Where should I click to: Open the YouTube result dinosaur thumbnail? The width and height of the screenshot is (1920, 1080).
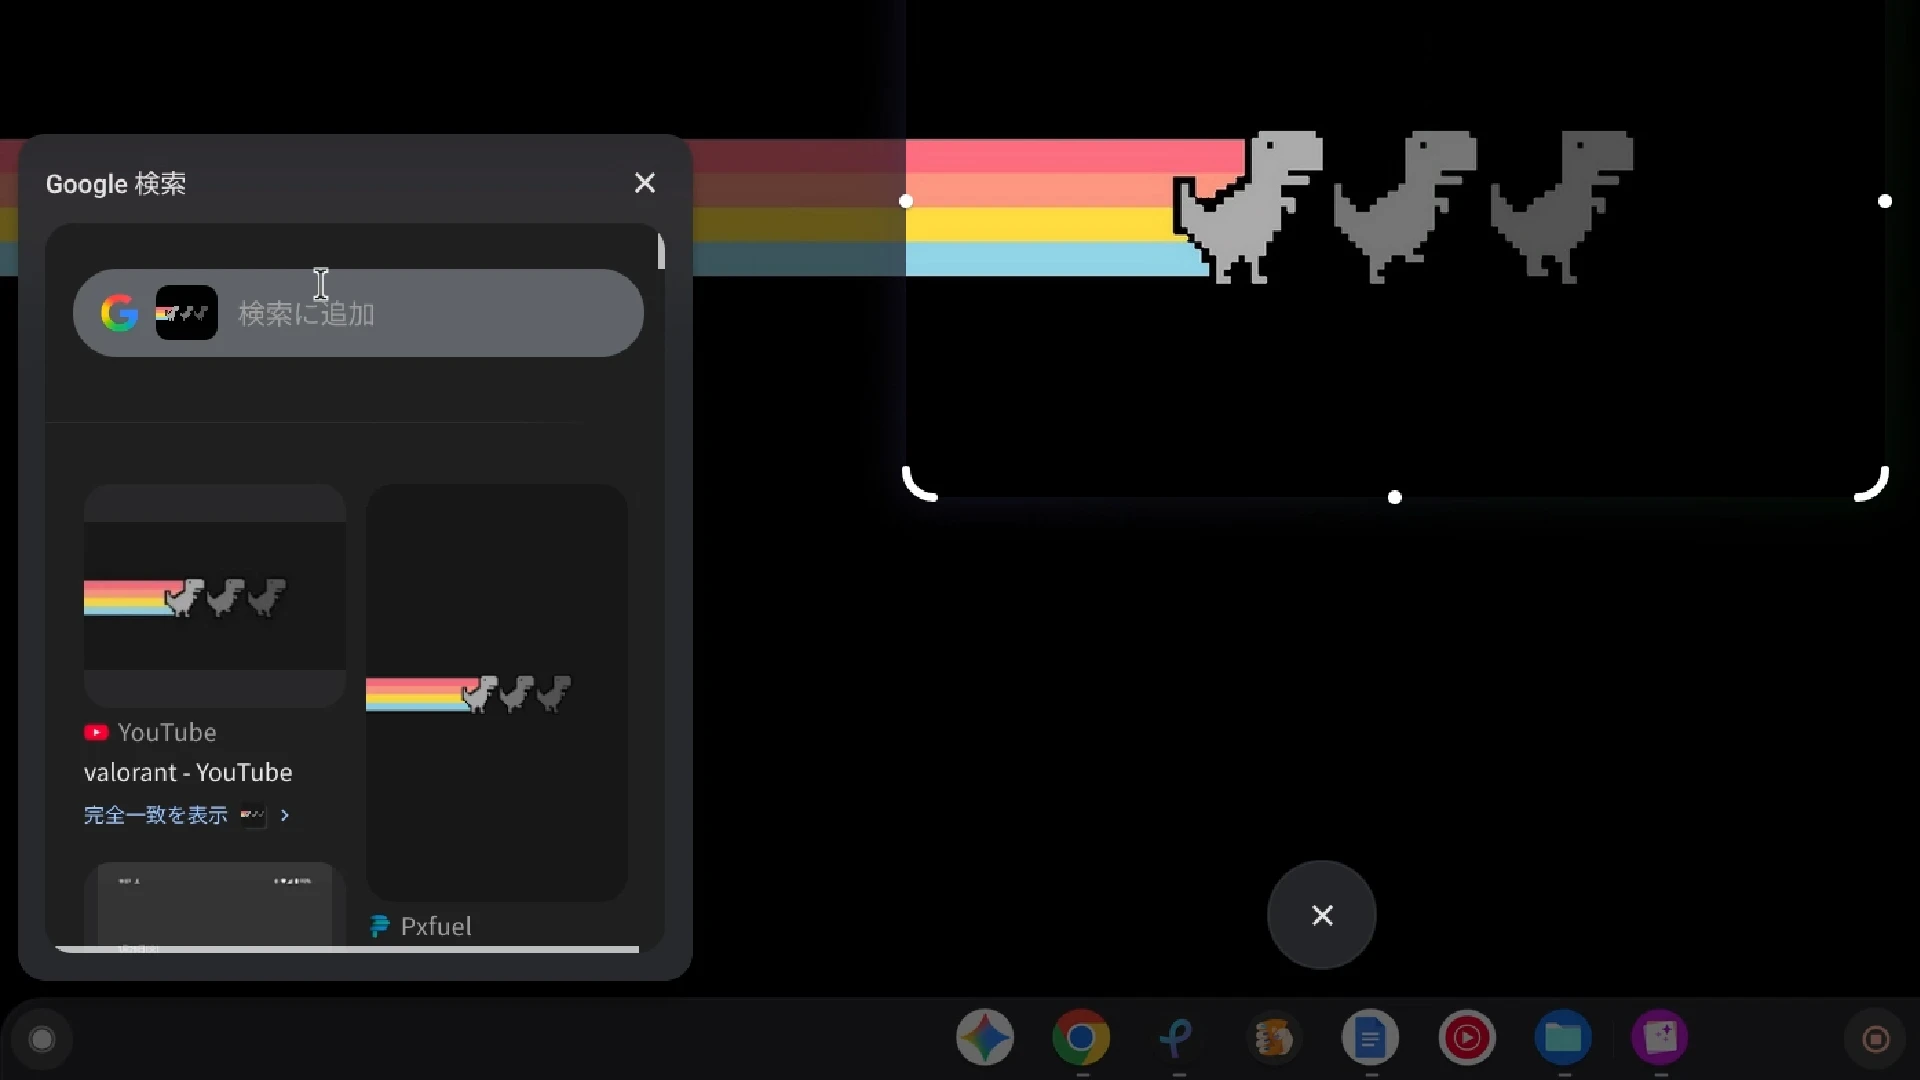215,596
